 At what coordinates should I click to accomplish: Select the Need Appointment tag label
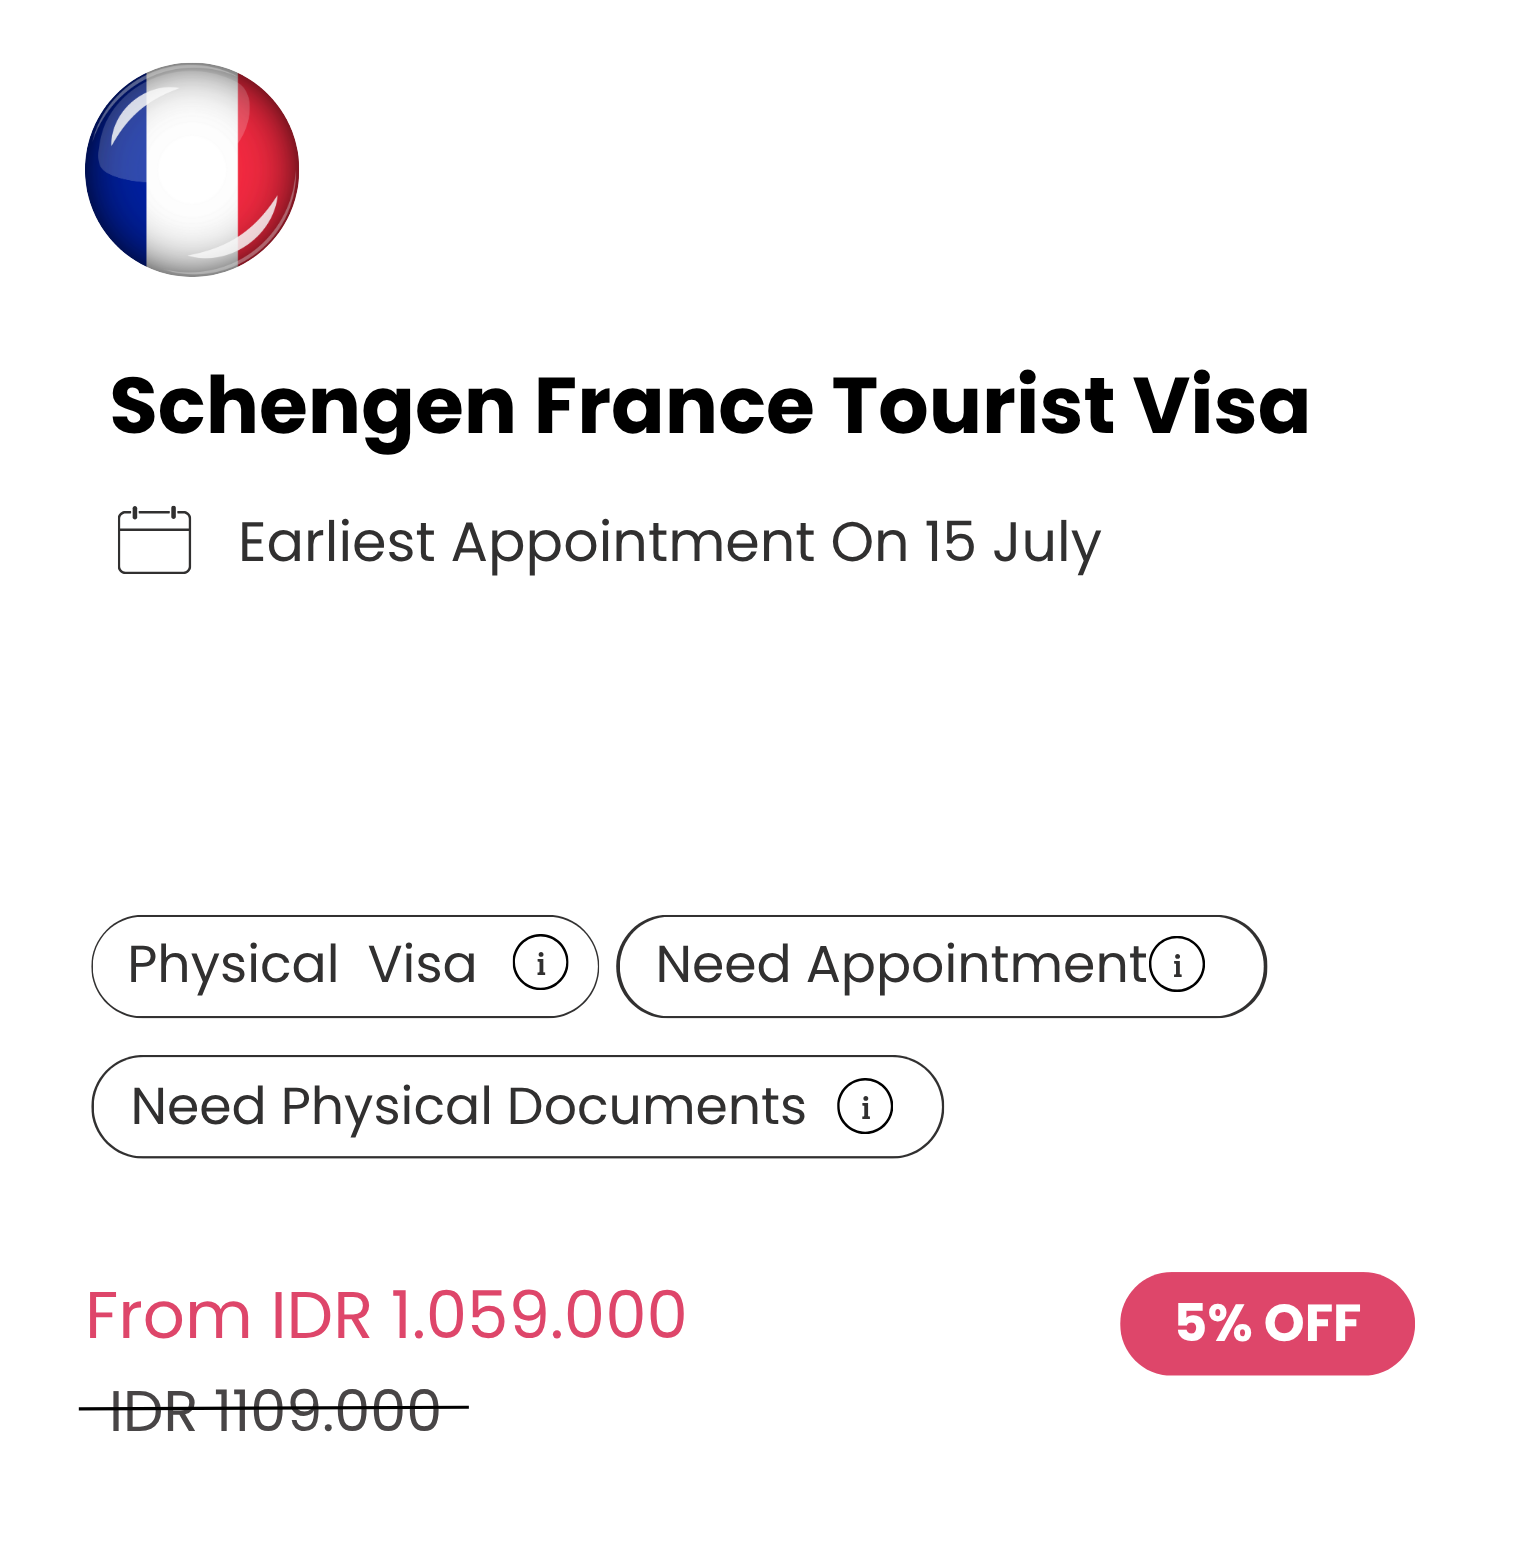point(900,965)
